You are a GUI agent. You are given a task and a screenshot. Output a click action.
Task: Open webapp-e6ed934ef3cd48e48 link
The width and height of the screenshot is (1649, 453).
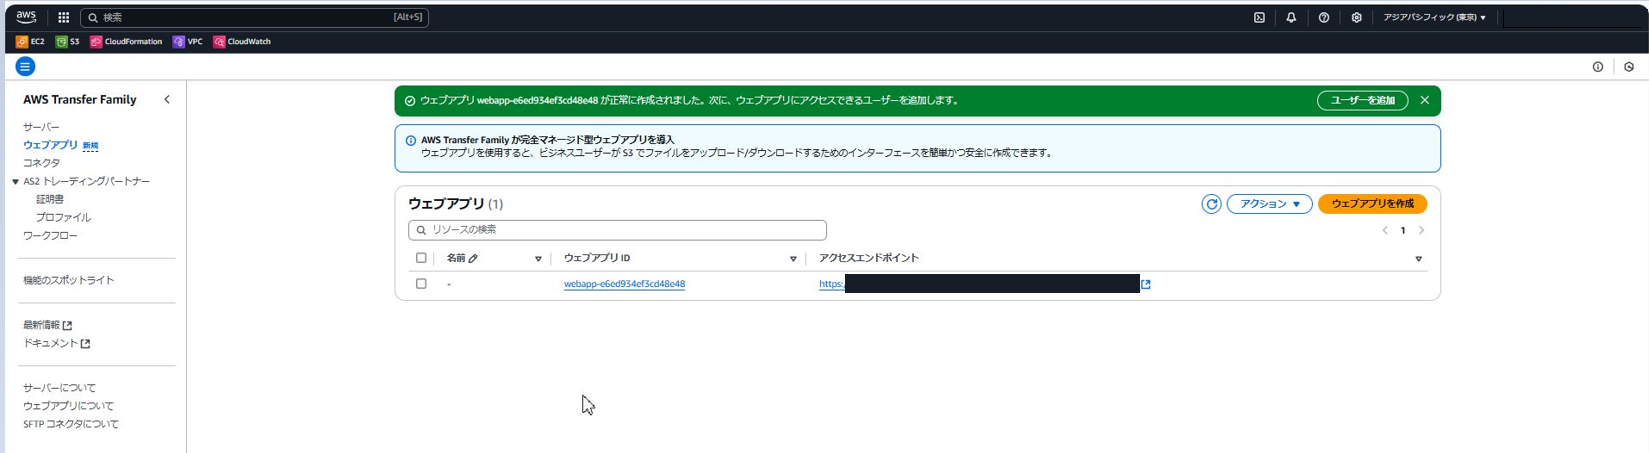624,284
